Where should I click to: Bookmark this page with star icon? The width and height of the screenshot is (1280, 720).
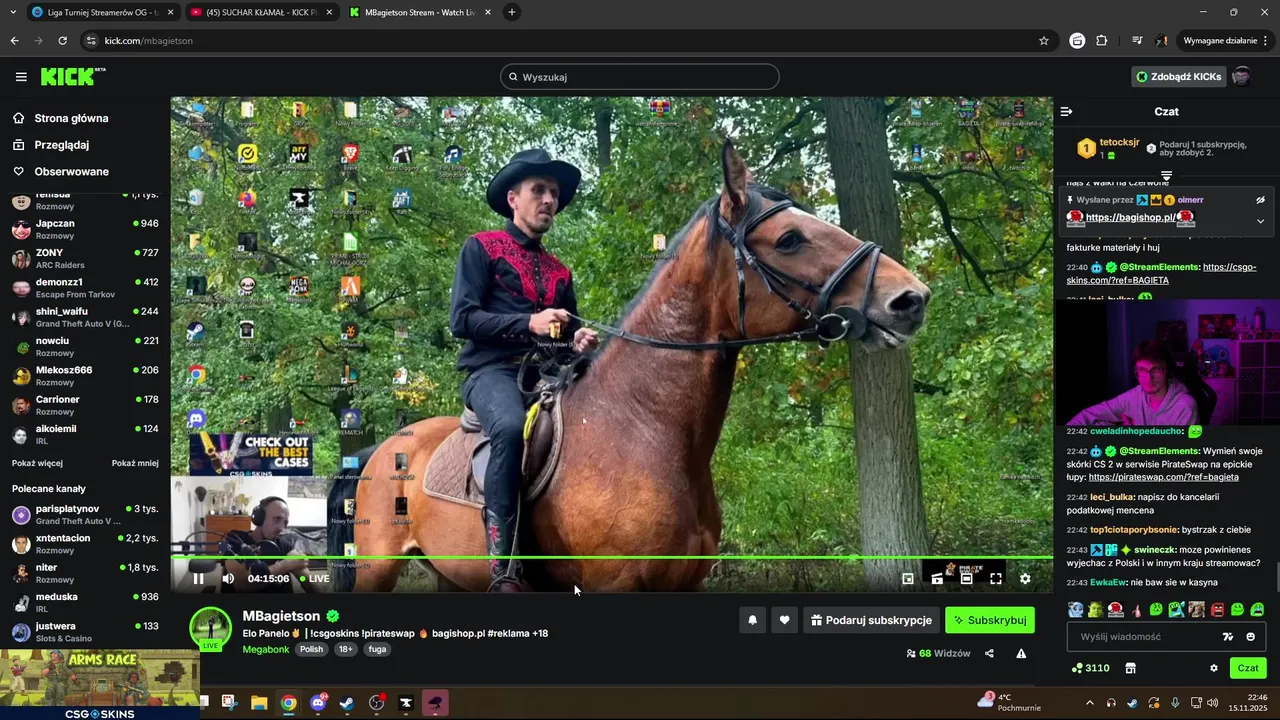(x=1044, y=41)
